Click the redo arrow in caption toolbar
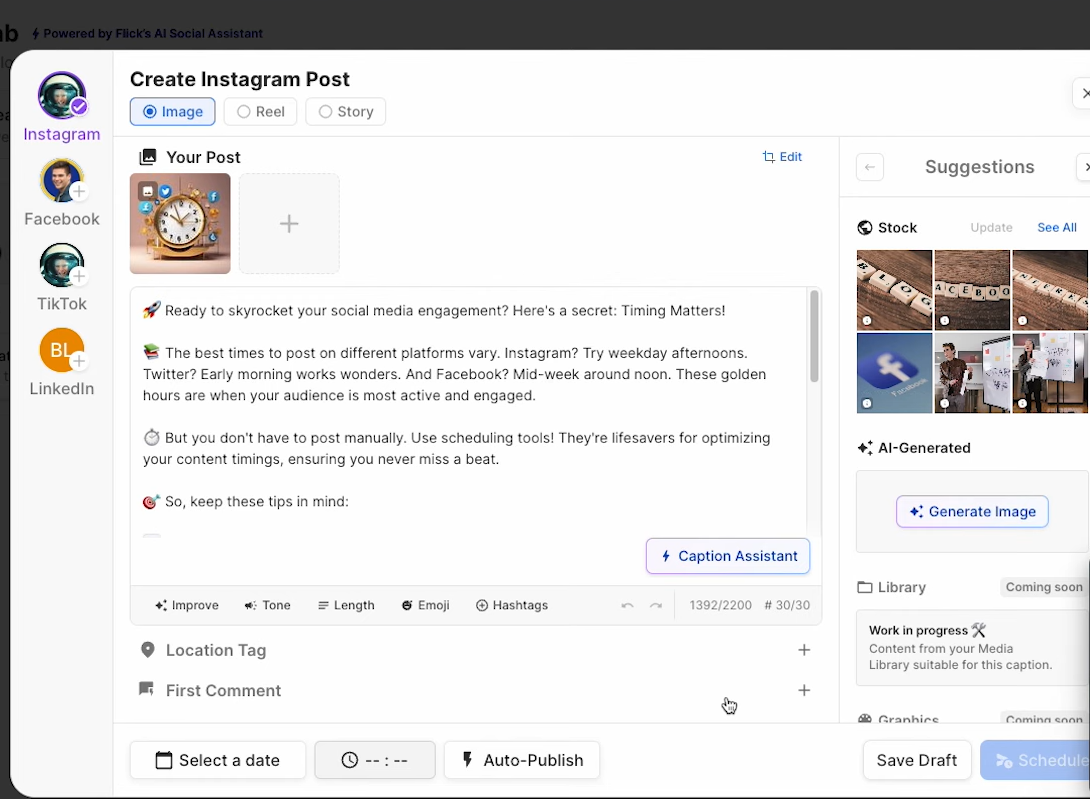 [656, 606]
